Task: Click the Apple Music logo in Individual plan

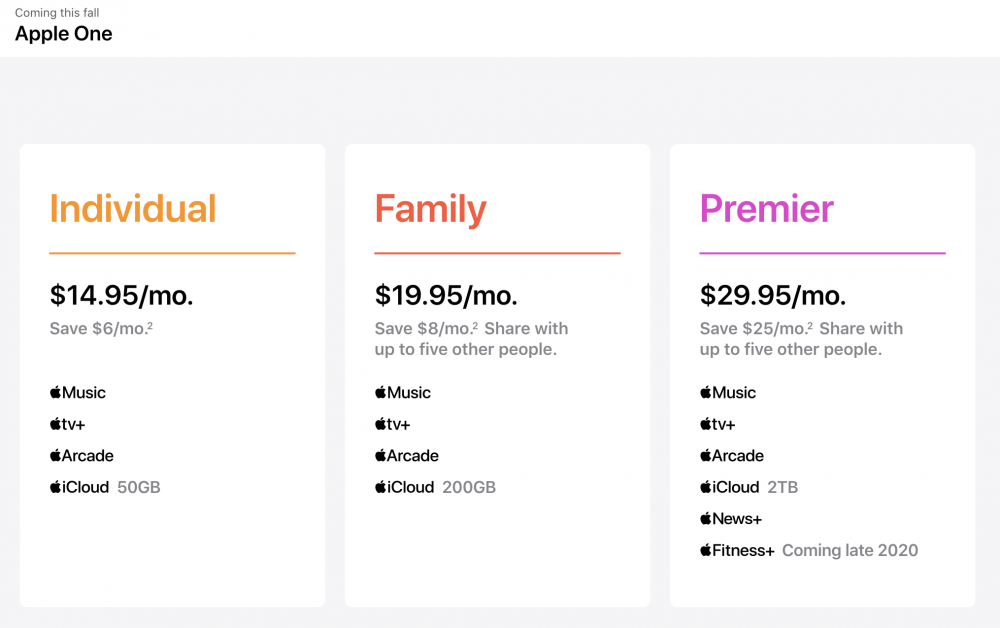Action: point(78,393)
